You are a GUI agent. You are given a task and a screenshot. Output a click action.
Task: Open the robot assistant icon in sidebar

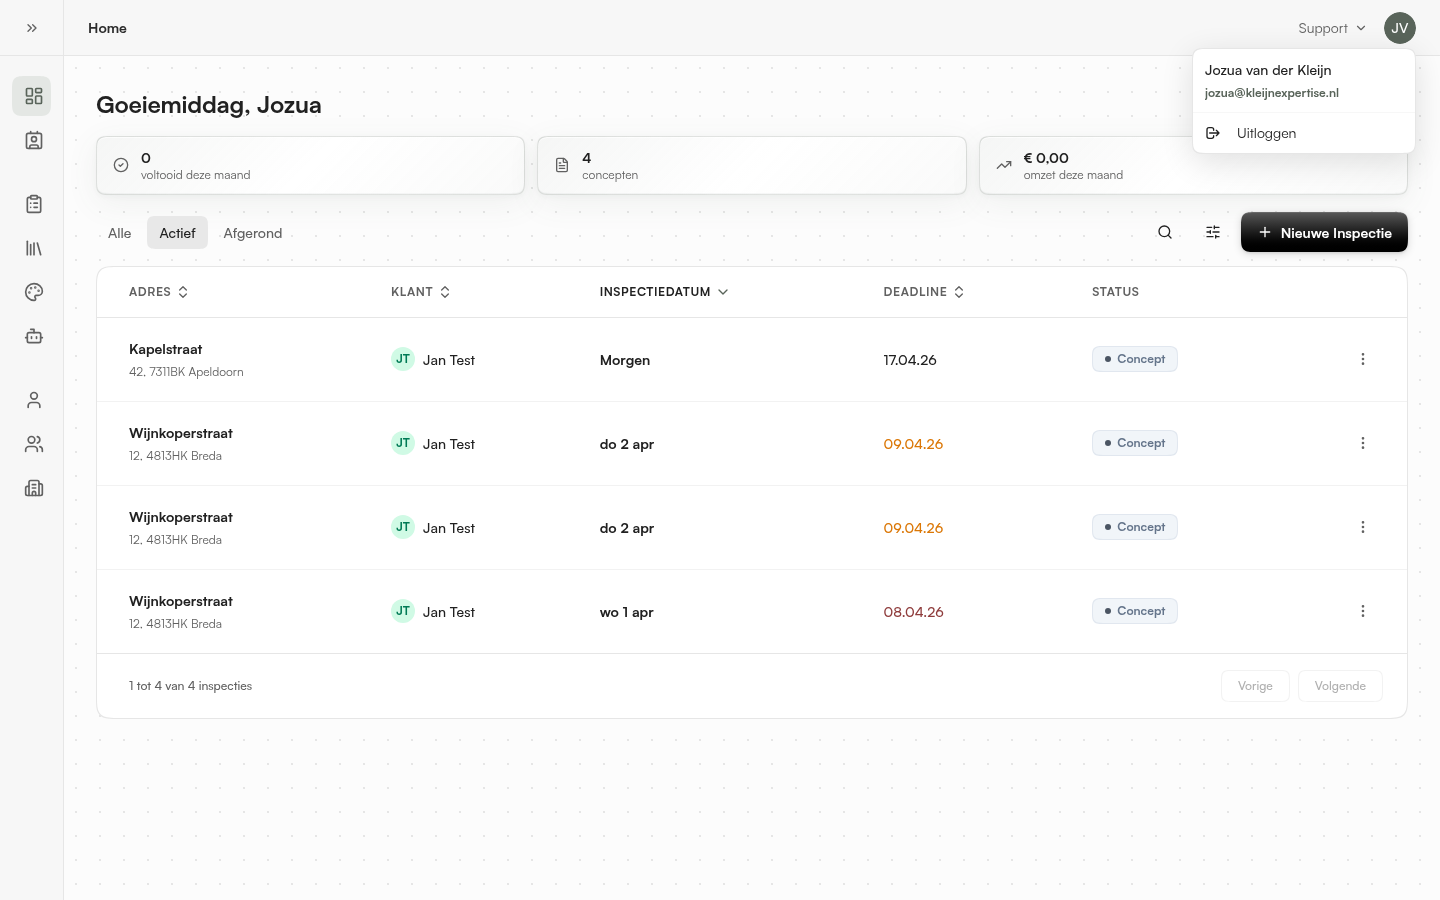point(34,336)
